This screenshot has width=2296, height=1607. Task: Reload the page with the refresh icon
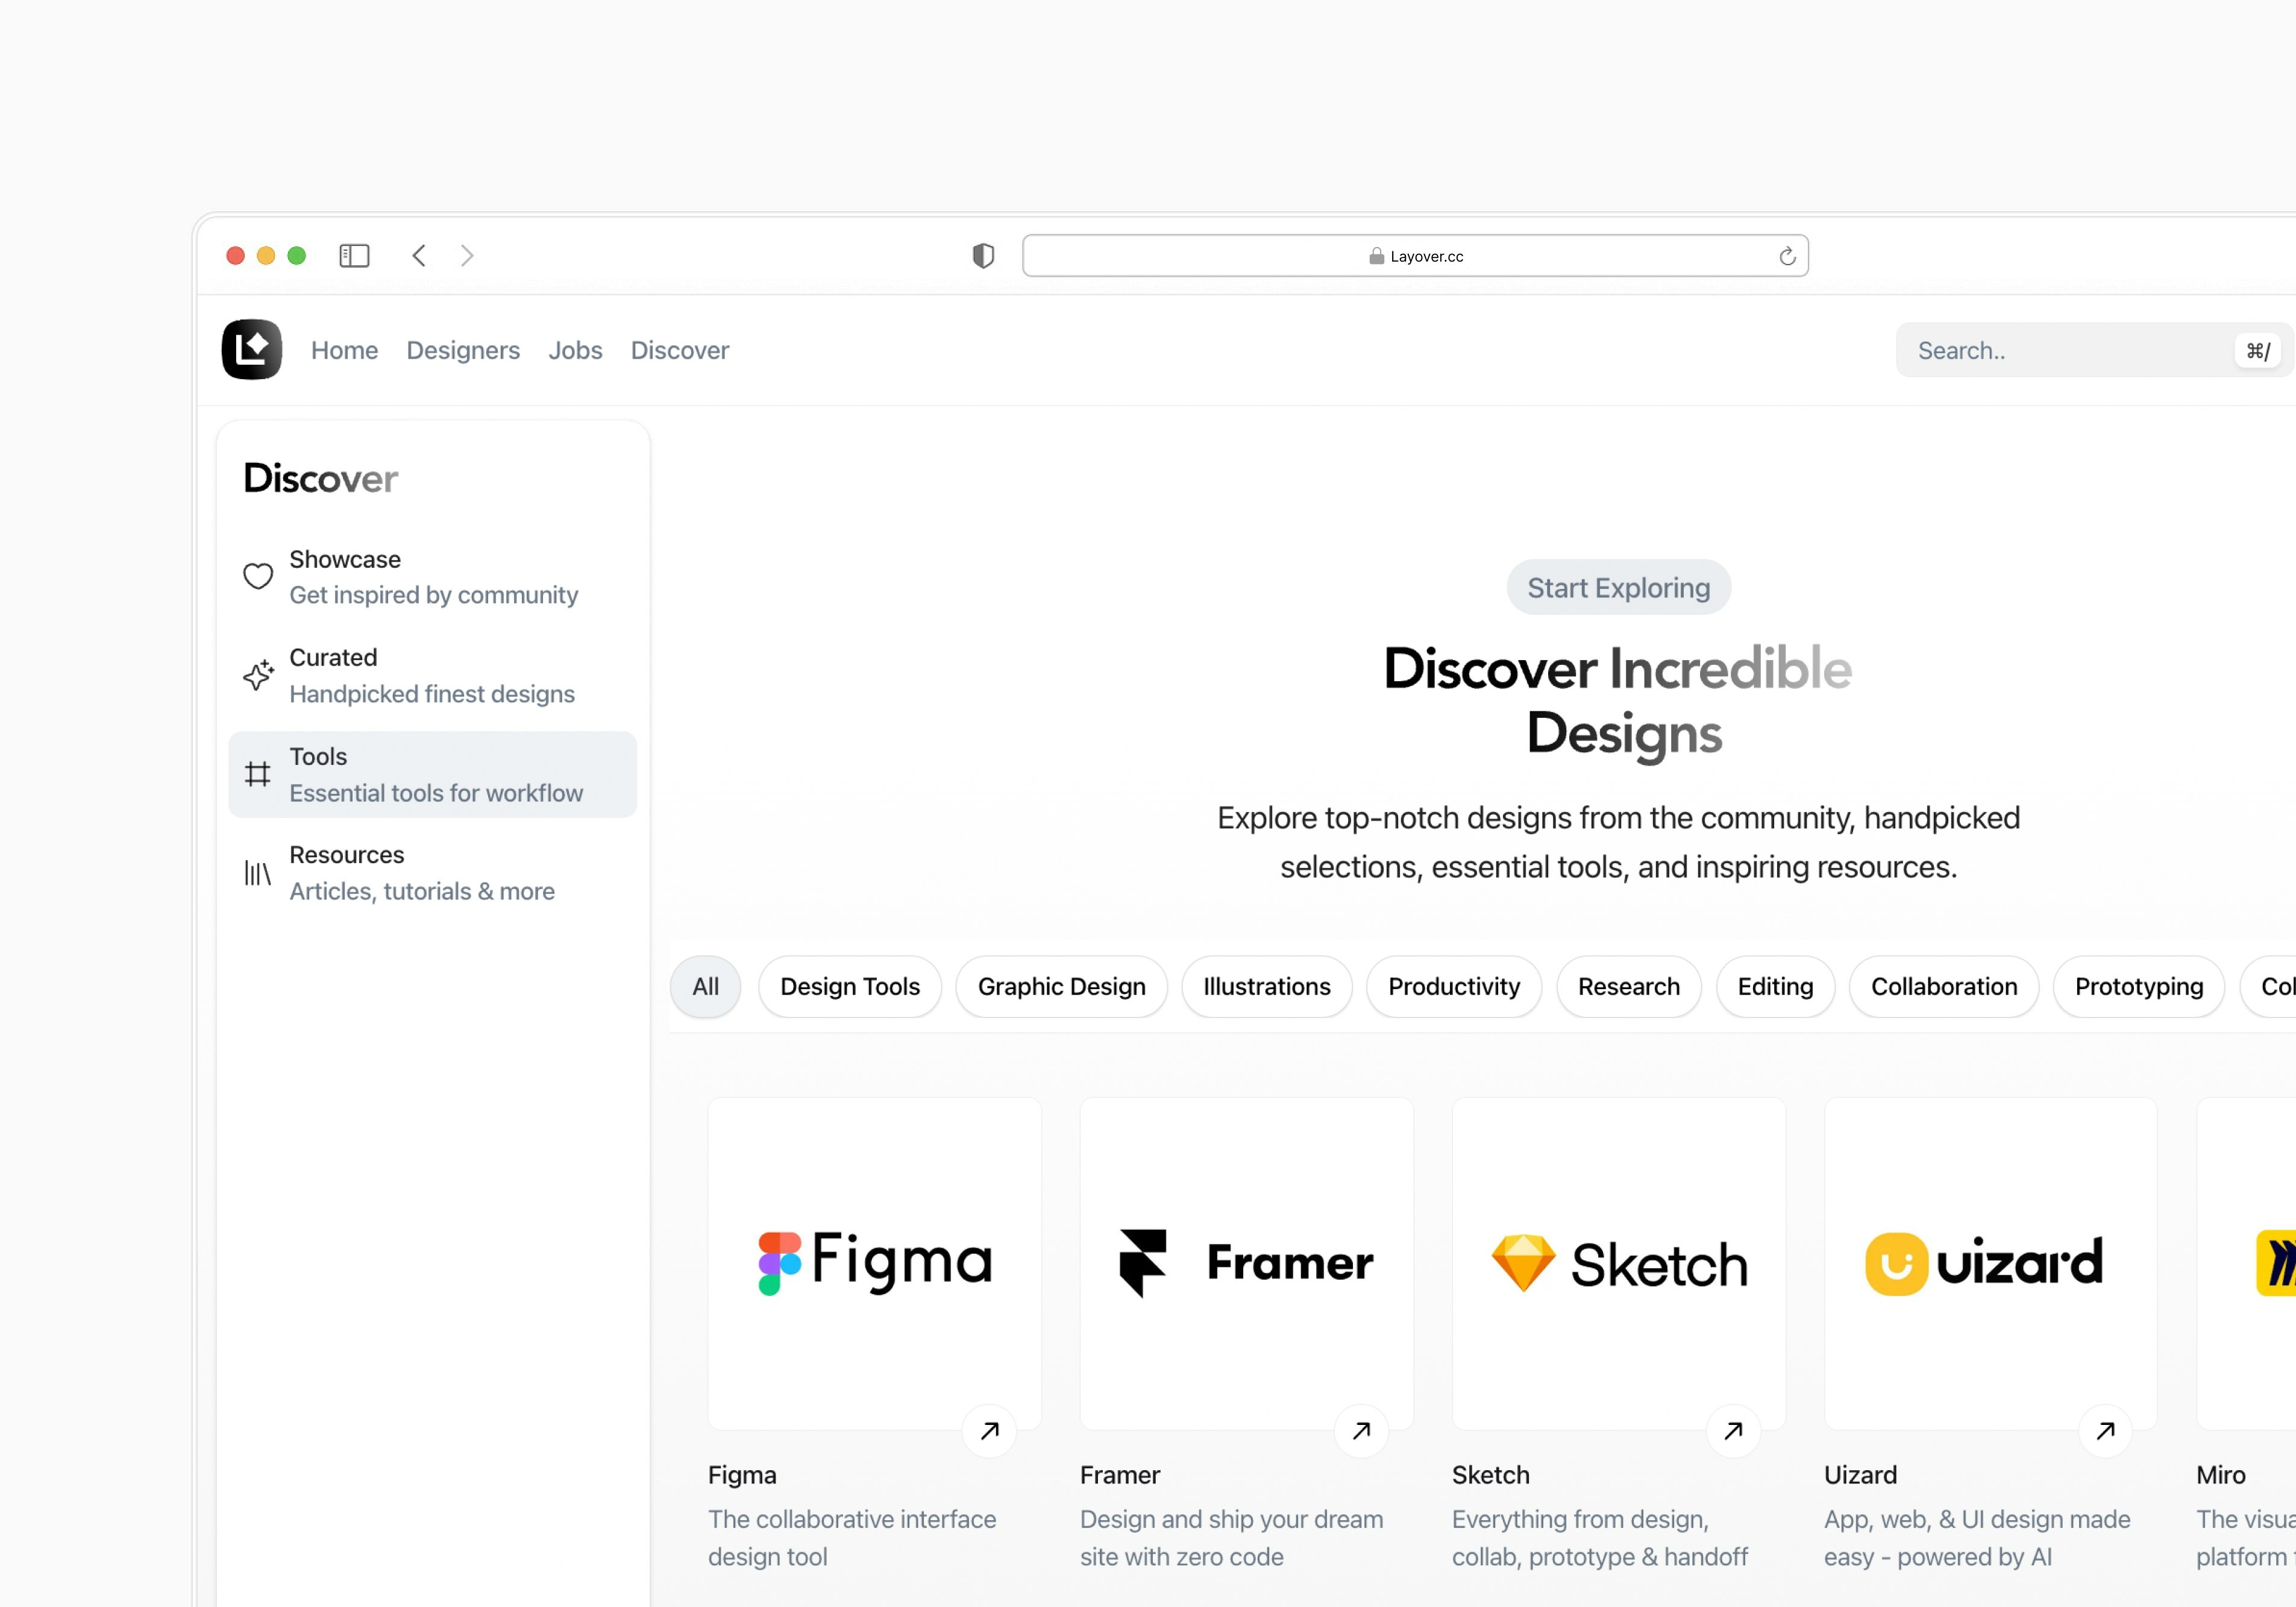(1787, 256)
